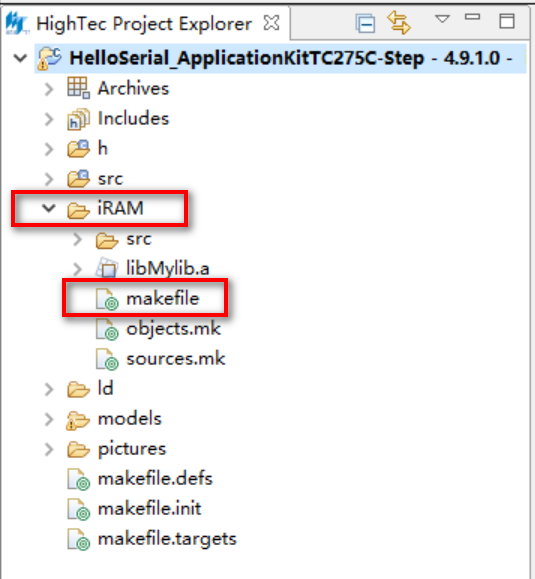Click the objects.mk file icon
The image size is (535, 579).
click(107, 329)
